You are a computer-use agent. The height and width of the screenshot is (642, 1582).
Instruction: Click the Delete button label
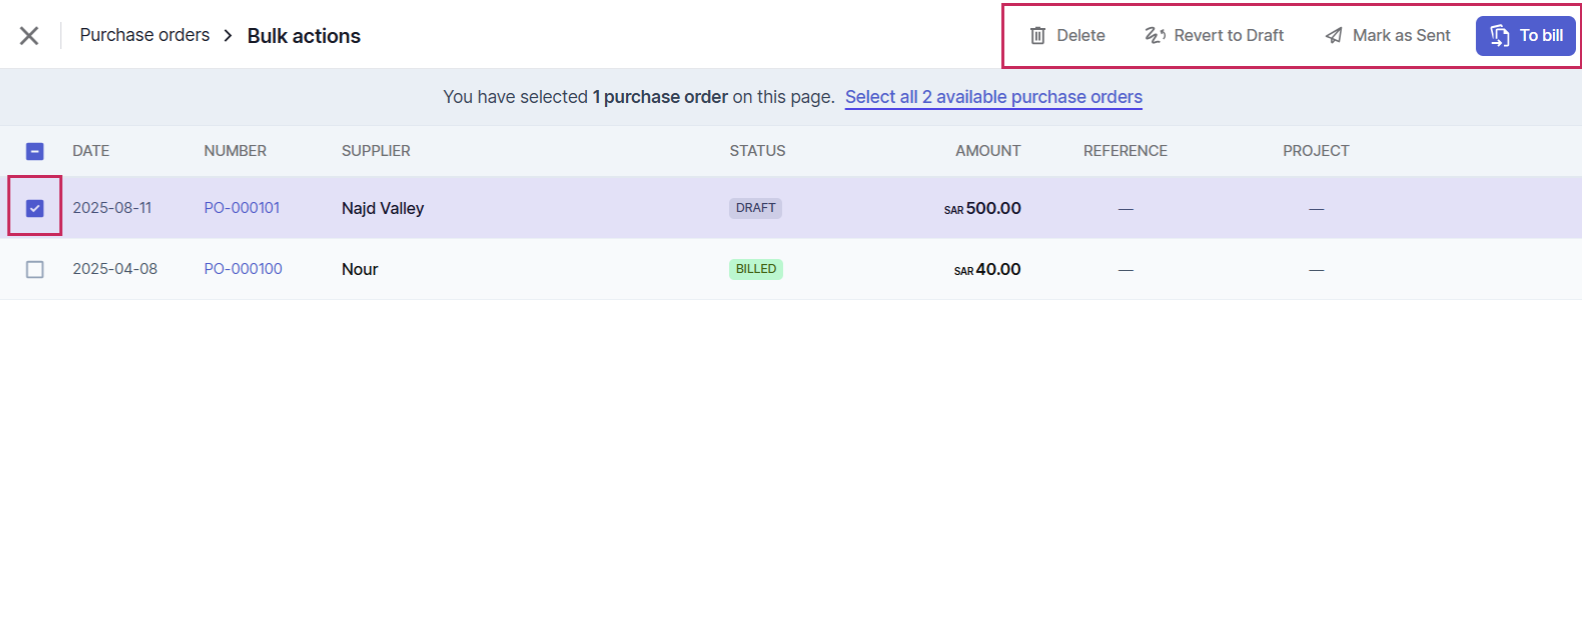[1081, 36]
